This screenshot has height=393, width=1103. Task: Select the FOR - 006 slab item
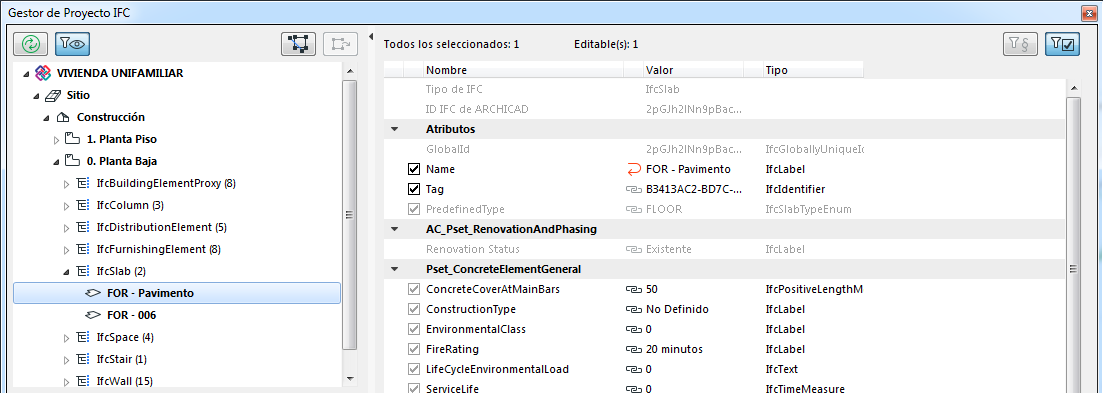point(132,315)
